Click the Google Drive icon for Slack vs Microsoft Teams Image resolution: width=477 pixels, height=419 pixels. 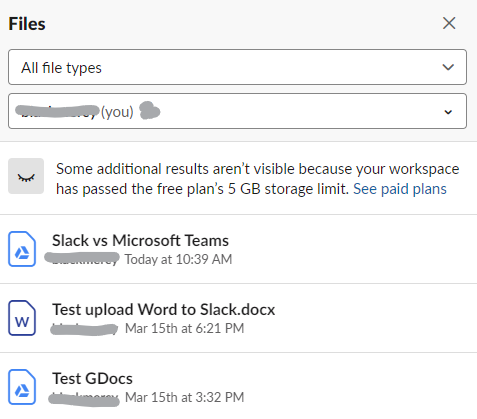[22, 249]
